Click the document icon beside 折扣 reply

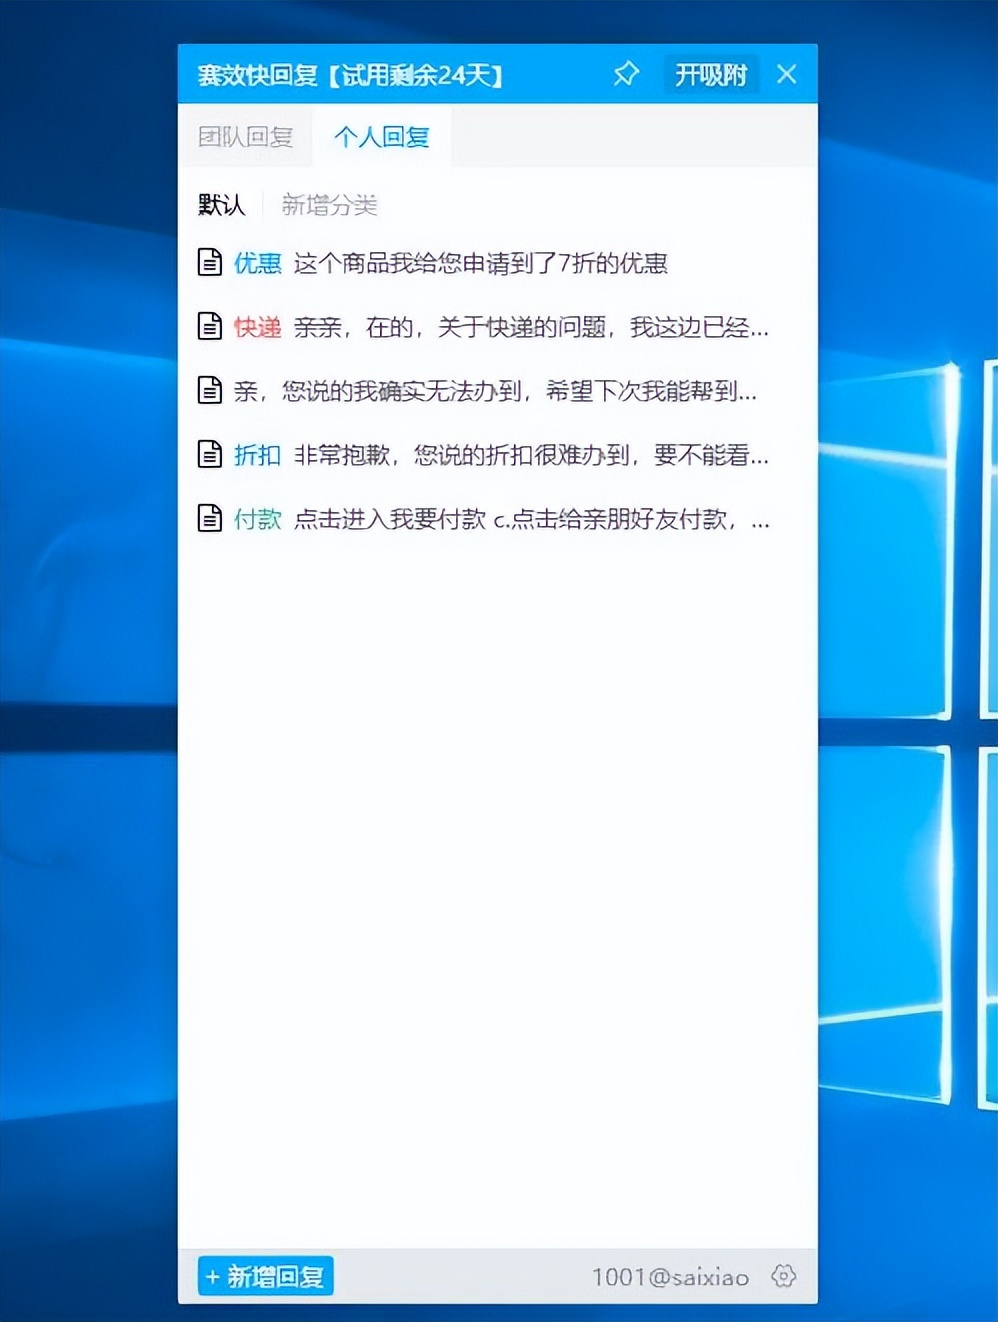pos(209,455)
